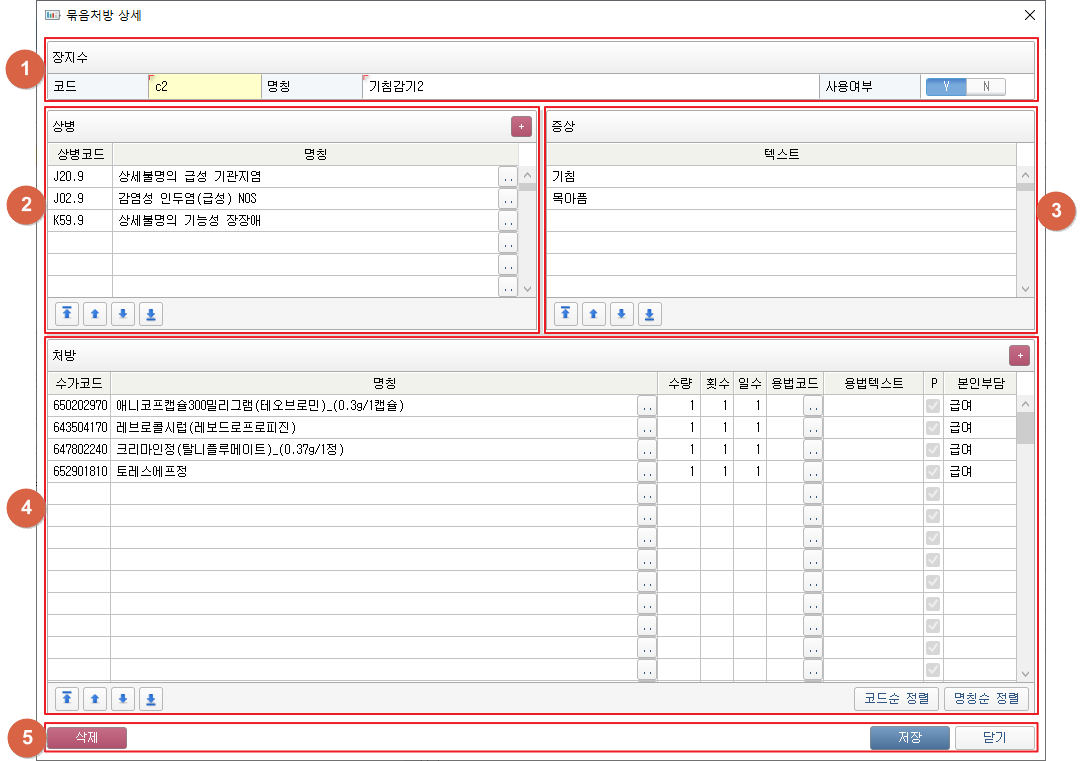Image resolution: width=1083 pixels, height=761 pixels.
Task: Move diagnosis row to top in 상병 panel
Action: [67, 313]
